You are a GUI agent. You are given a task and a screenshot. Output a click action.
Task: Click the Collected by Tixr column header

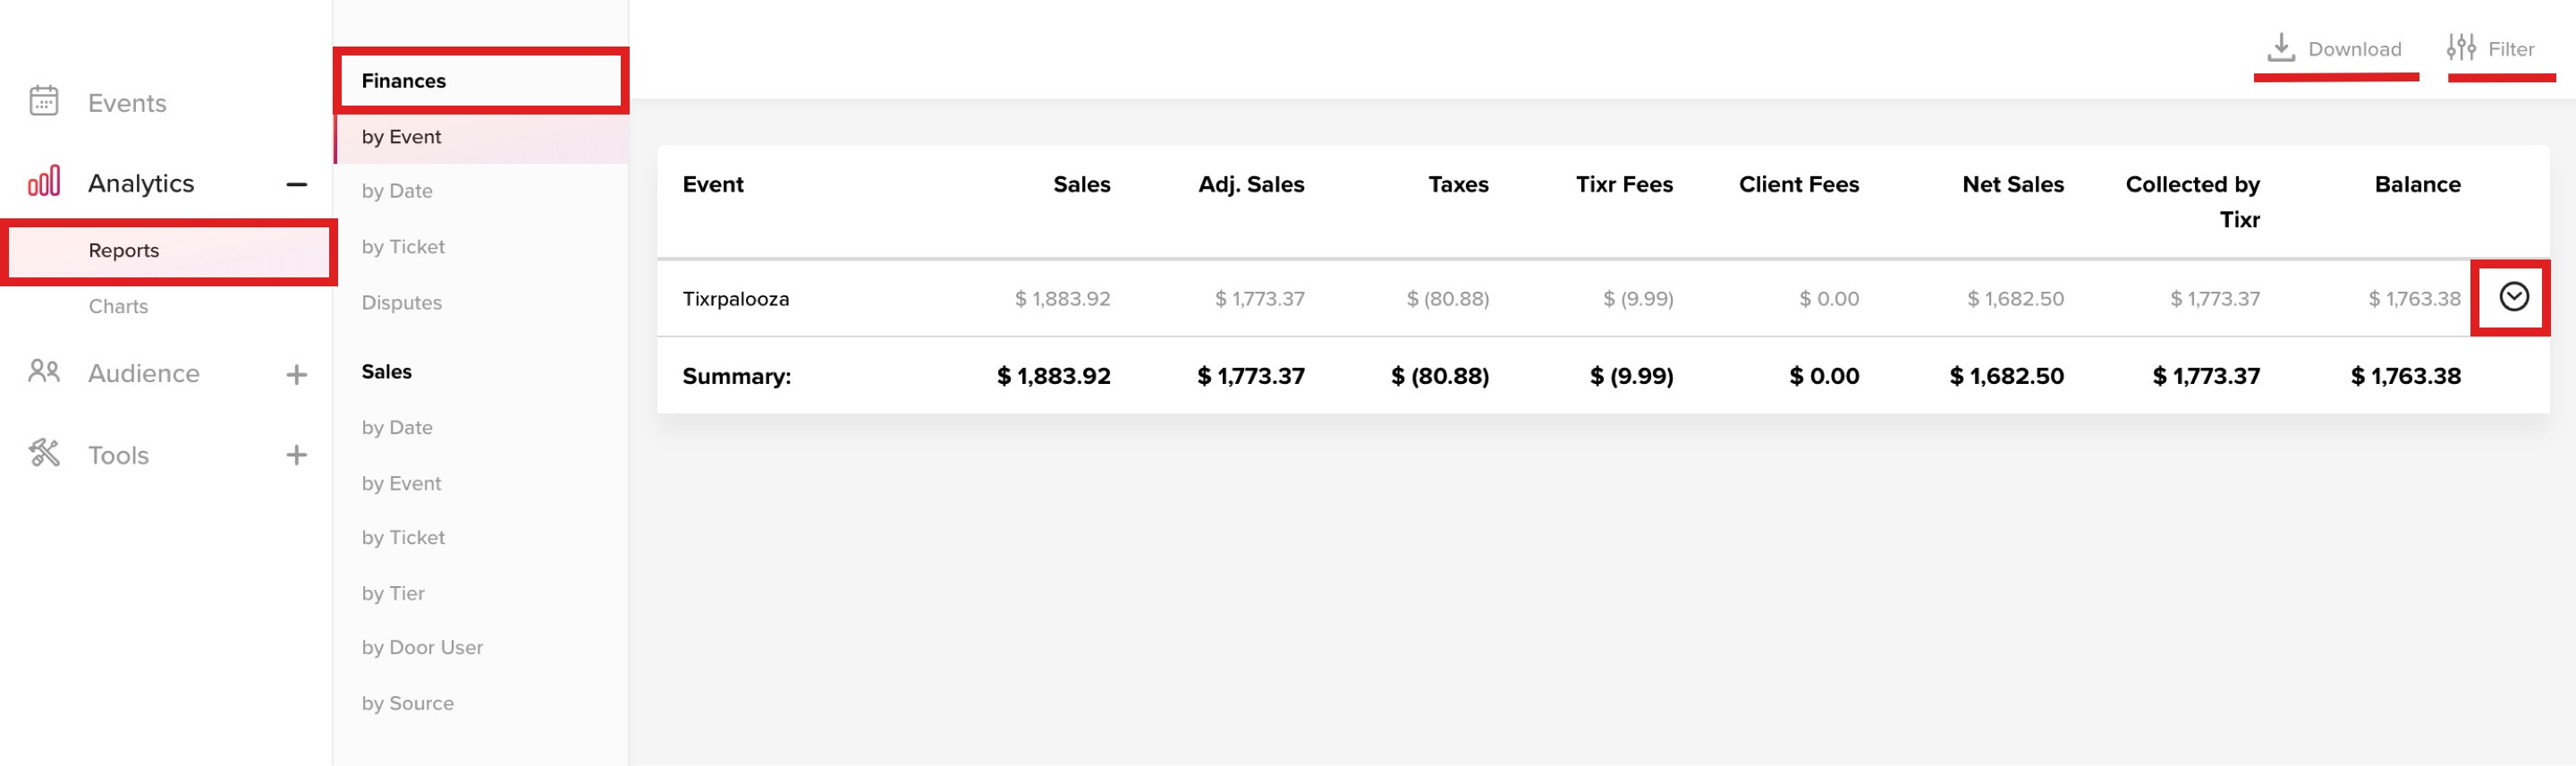point(2193,202)
